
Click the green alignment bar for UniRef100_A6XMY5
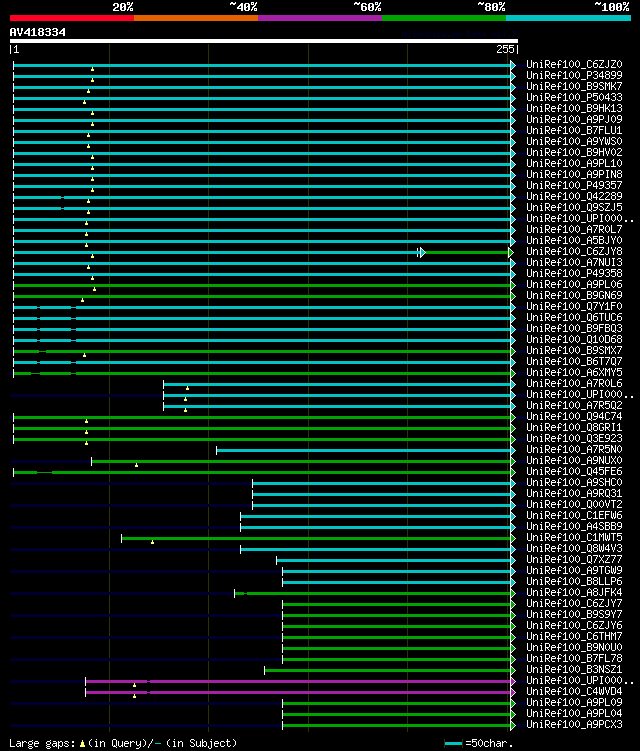(262, 374)
